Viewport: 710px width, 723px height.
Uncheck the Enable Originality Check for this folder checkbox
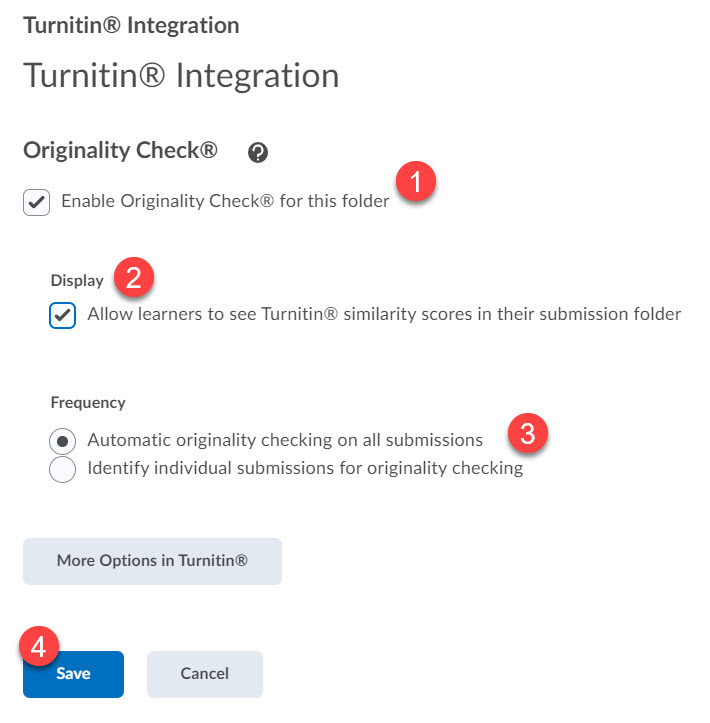[36, 202]
